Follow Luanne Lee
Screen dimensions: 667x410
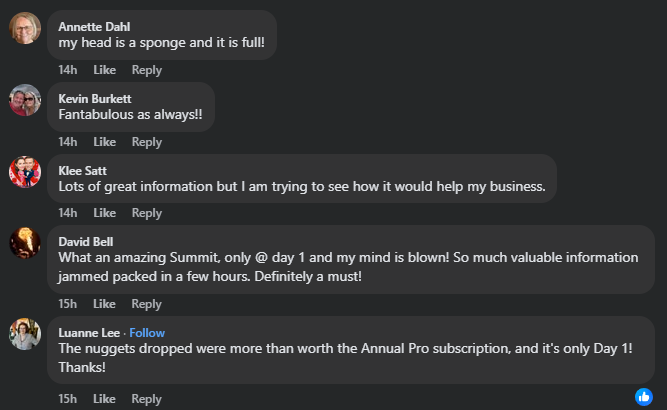click(147, 333)
